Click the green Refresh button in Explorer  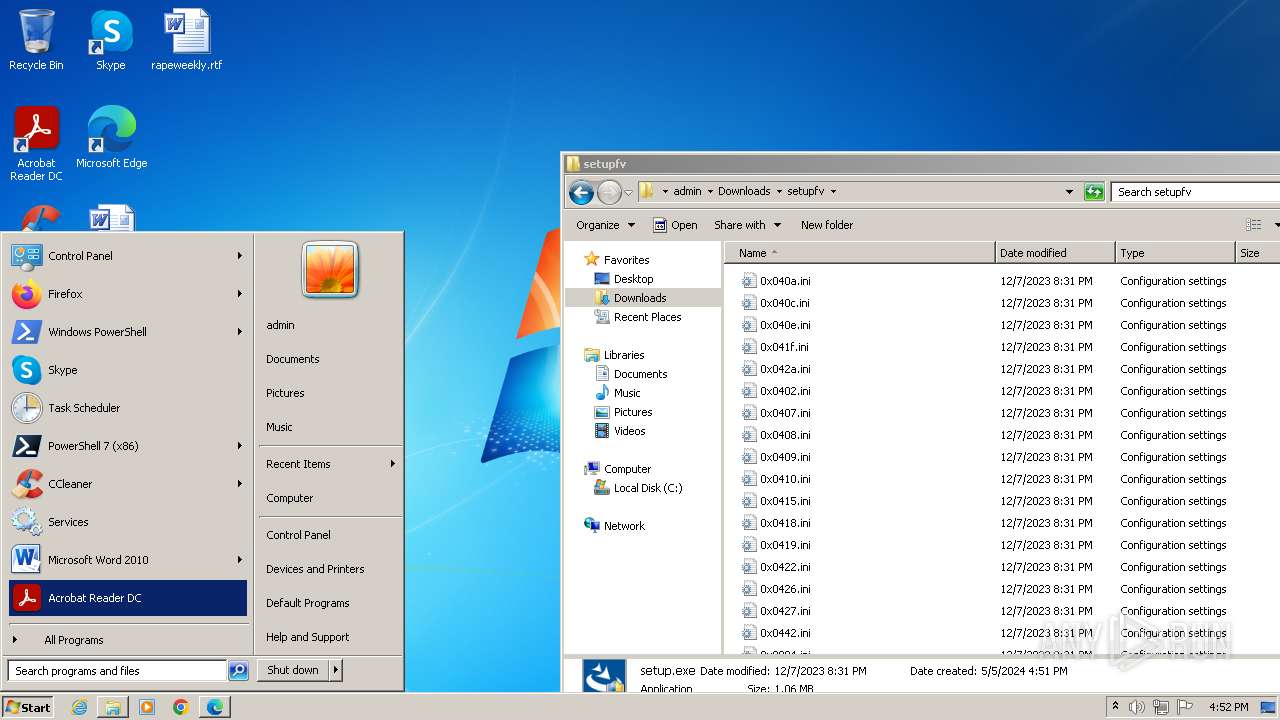tap(1094, 192)
